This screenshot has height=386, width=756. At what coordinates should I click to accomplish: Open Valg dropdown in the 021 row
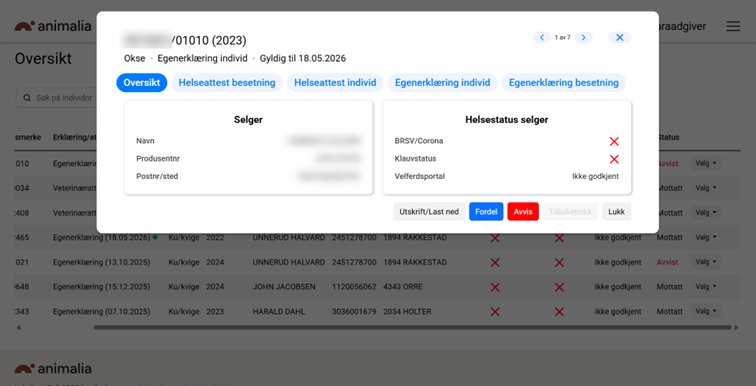[706, 262]
